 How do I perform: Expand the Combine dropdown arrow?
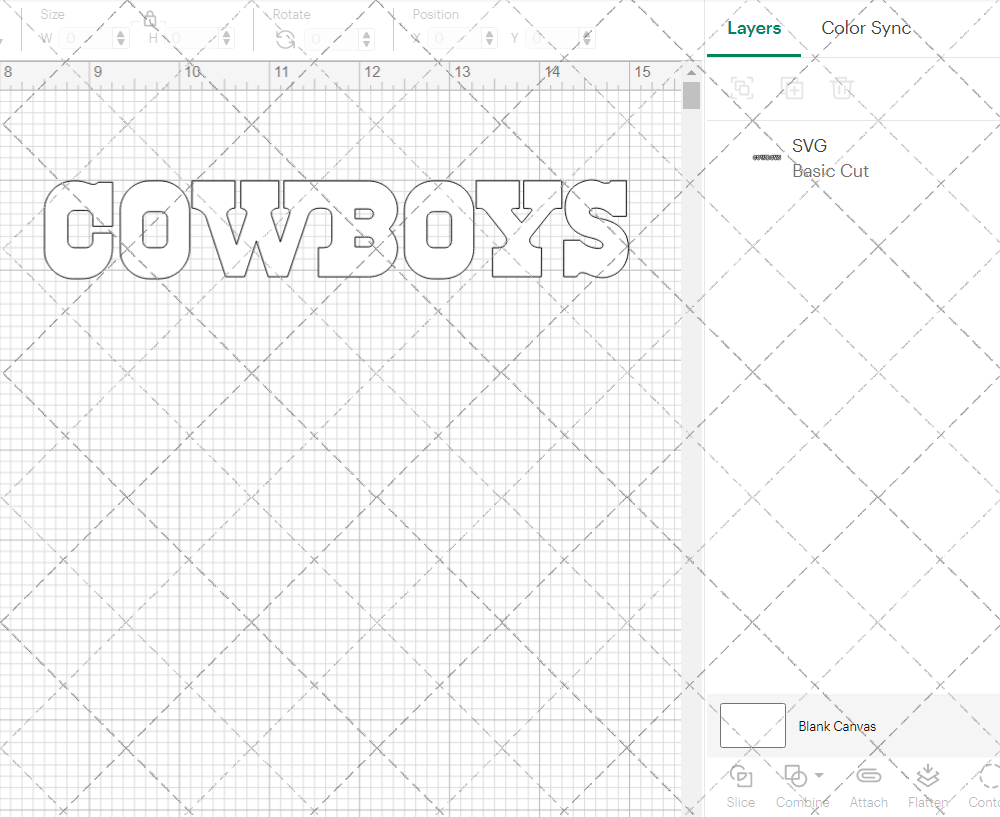(x=819, y=775)
